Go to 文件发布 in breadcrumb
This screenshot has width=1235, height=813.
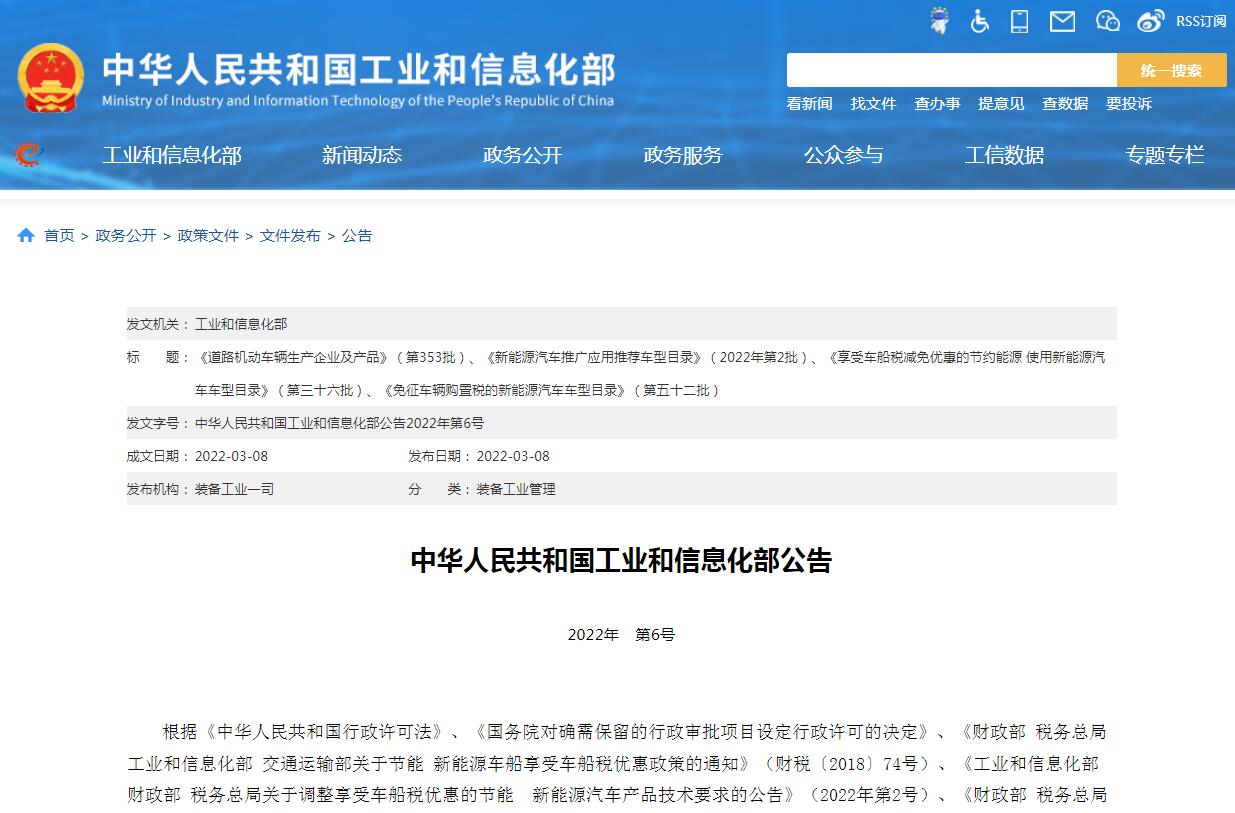(x=290, y=235)
